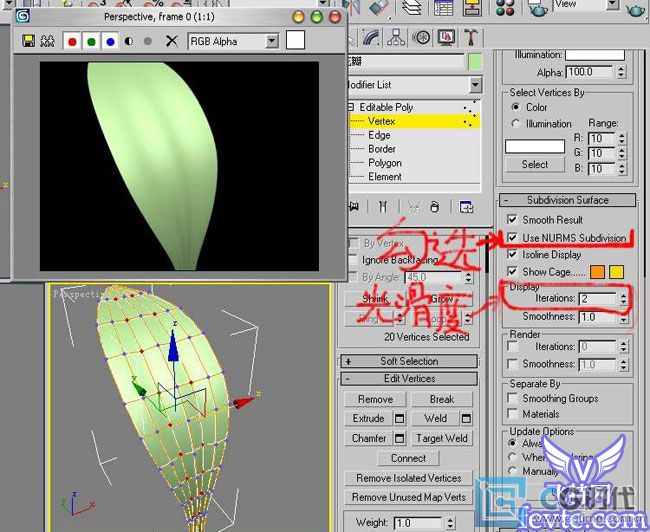Viewport: 650px width, 532px height.
Task: Click the Connect button
Action: click(408, 458)
